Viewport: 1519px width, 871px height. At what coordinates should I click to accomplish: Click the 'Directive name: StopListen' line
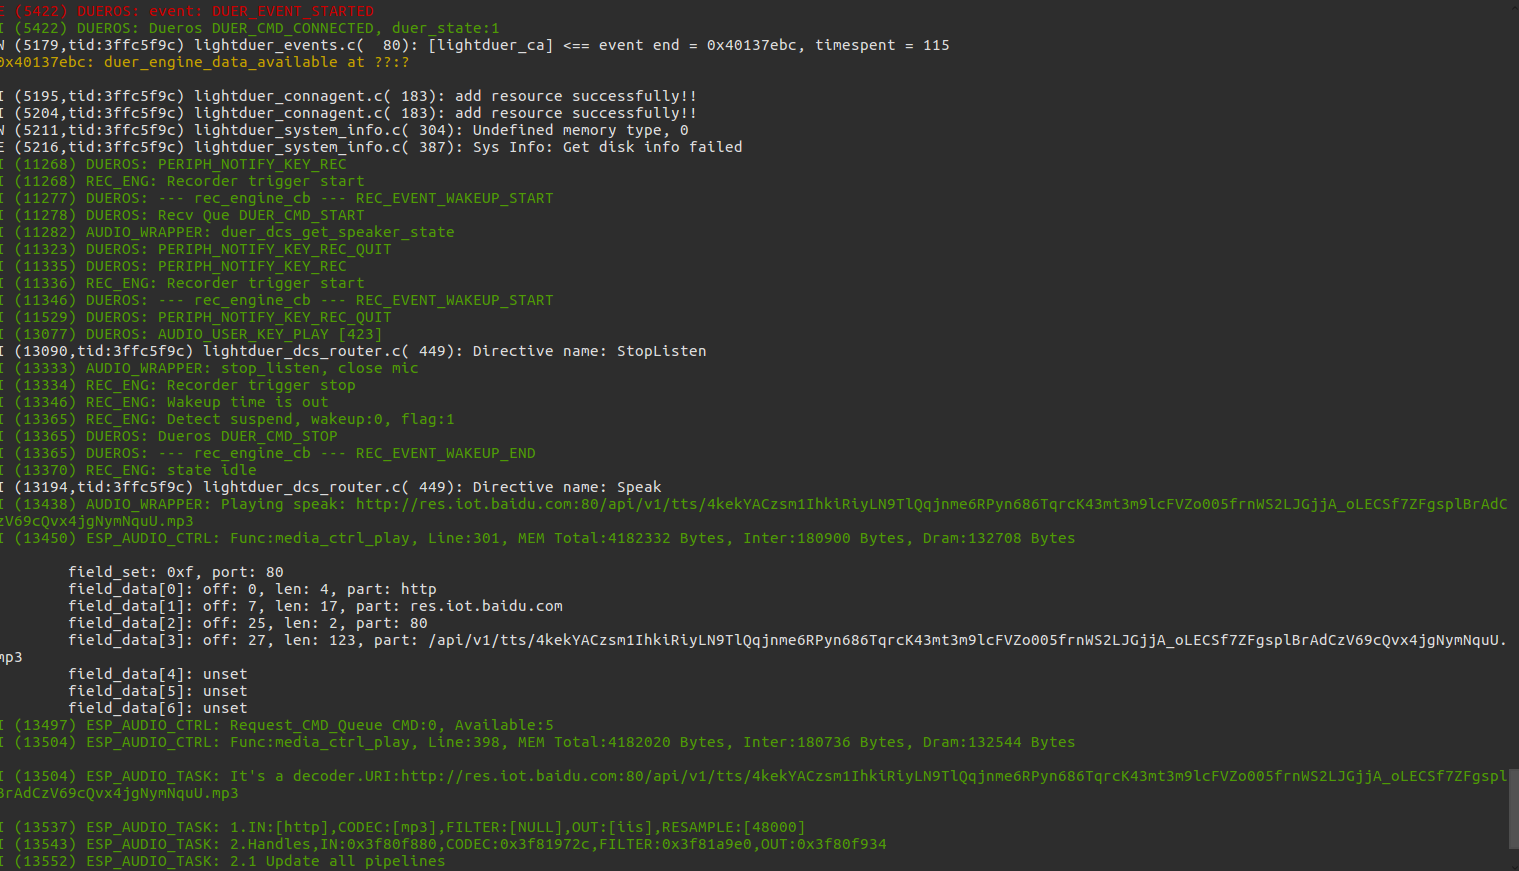pos(353,351)
